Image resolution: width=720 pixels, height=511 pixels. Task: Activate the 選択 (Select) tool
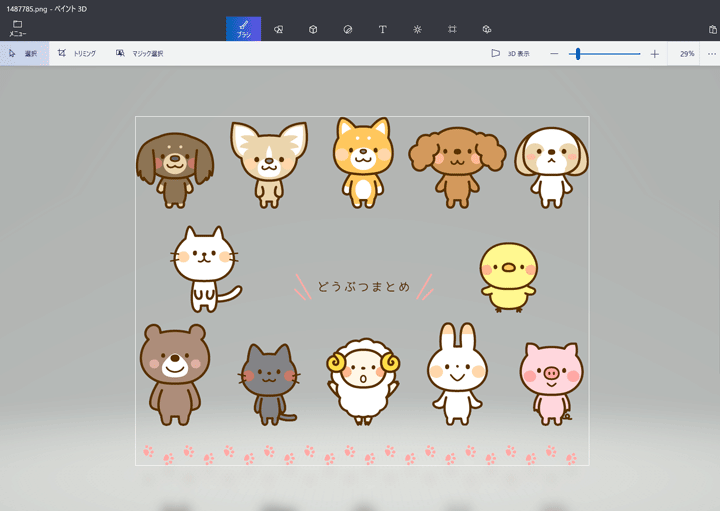[24, 53]
